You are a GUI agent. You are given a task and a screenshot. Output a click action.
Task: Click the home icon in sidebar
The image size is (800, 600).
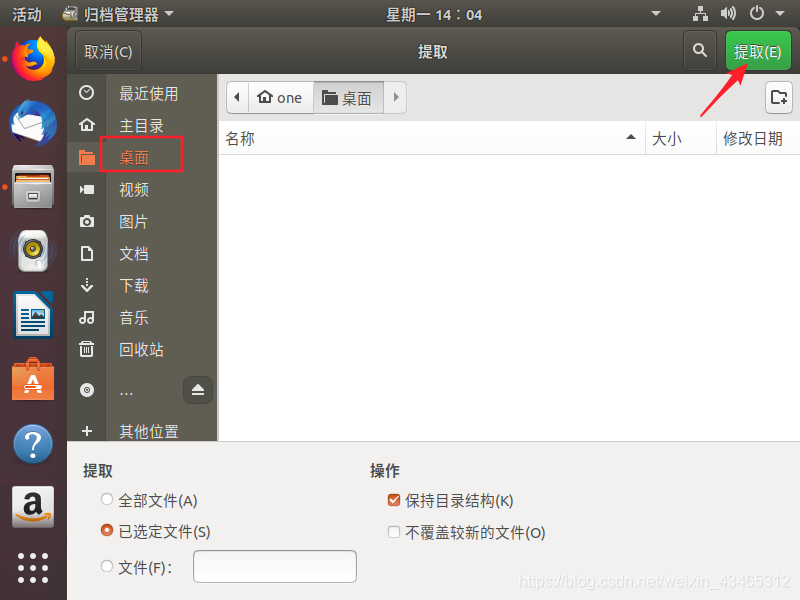point(87,125)
